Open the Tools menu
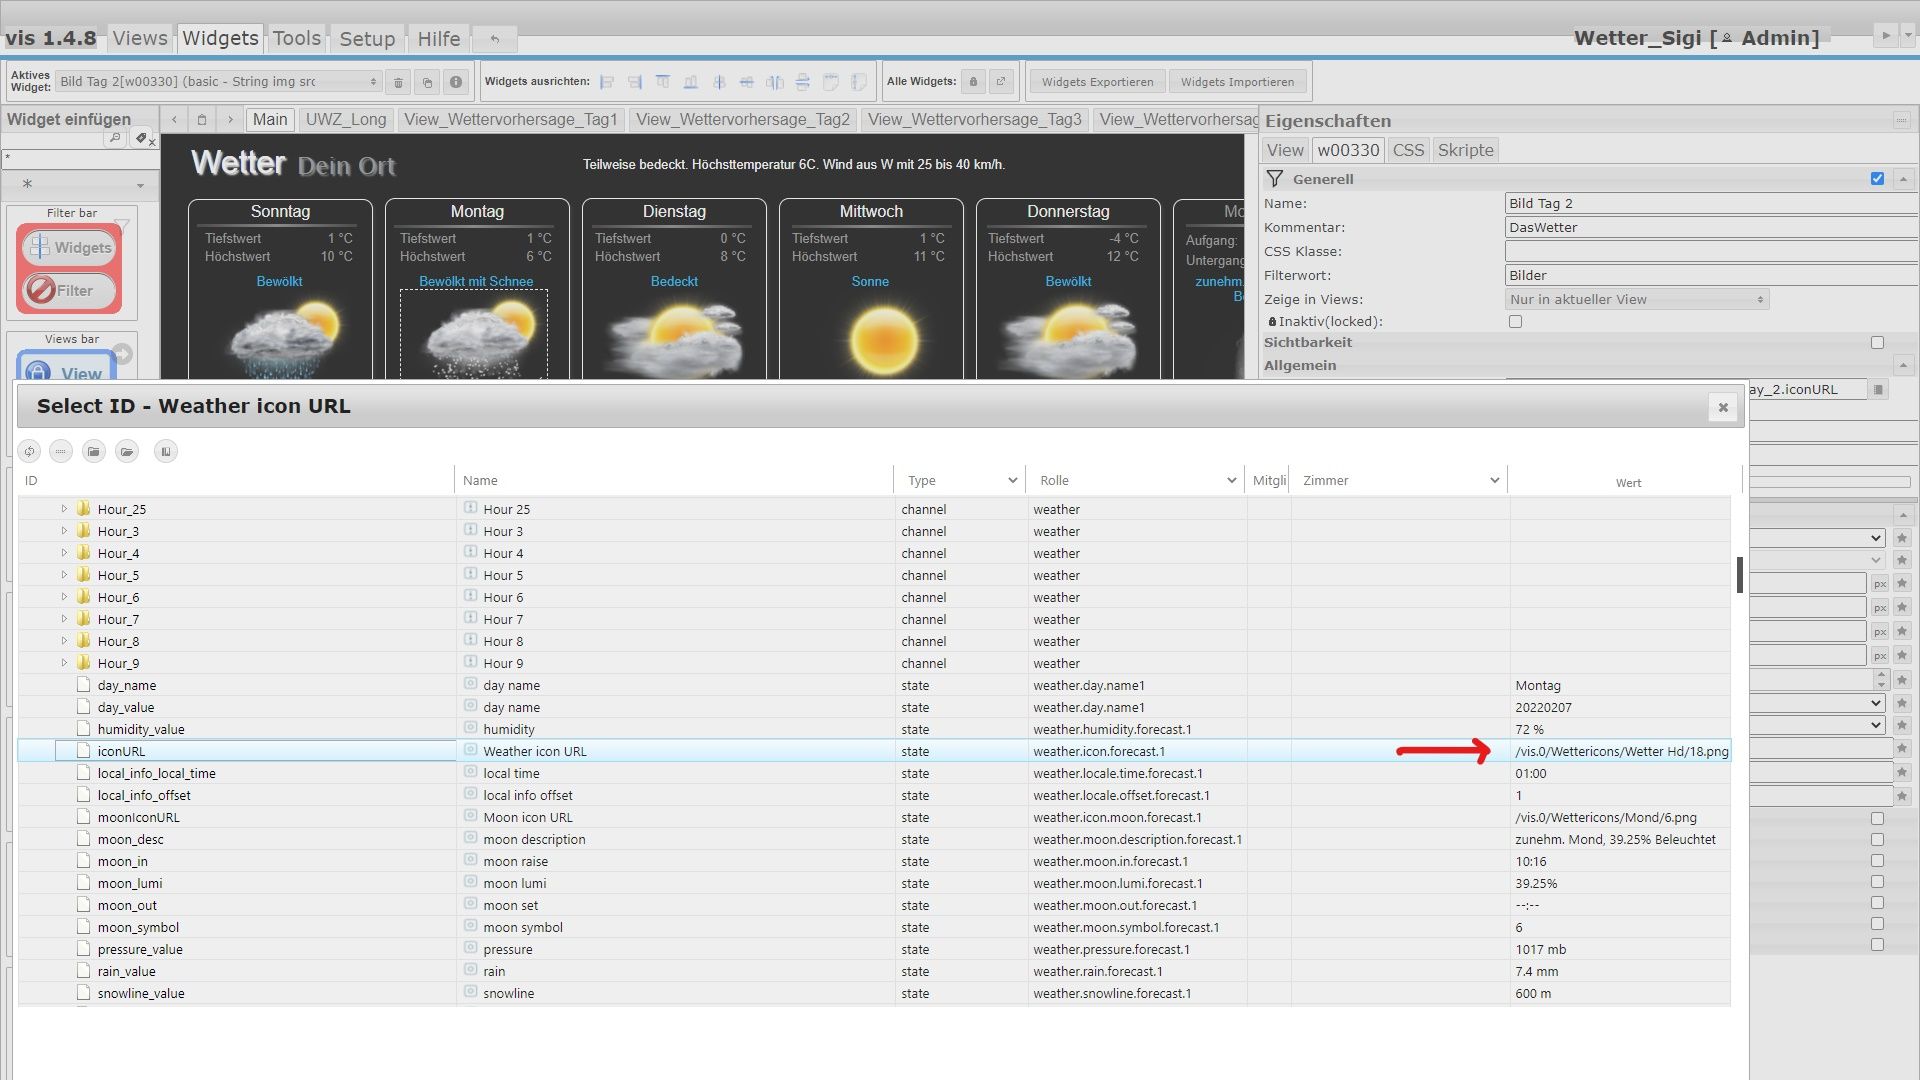 297,39
